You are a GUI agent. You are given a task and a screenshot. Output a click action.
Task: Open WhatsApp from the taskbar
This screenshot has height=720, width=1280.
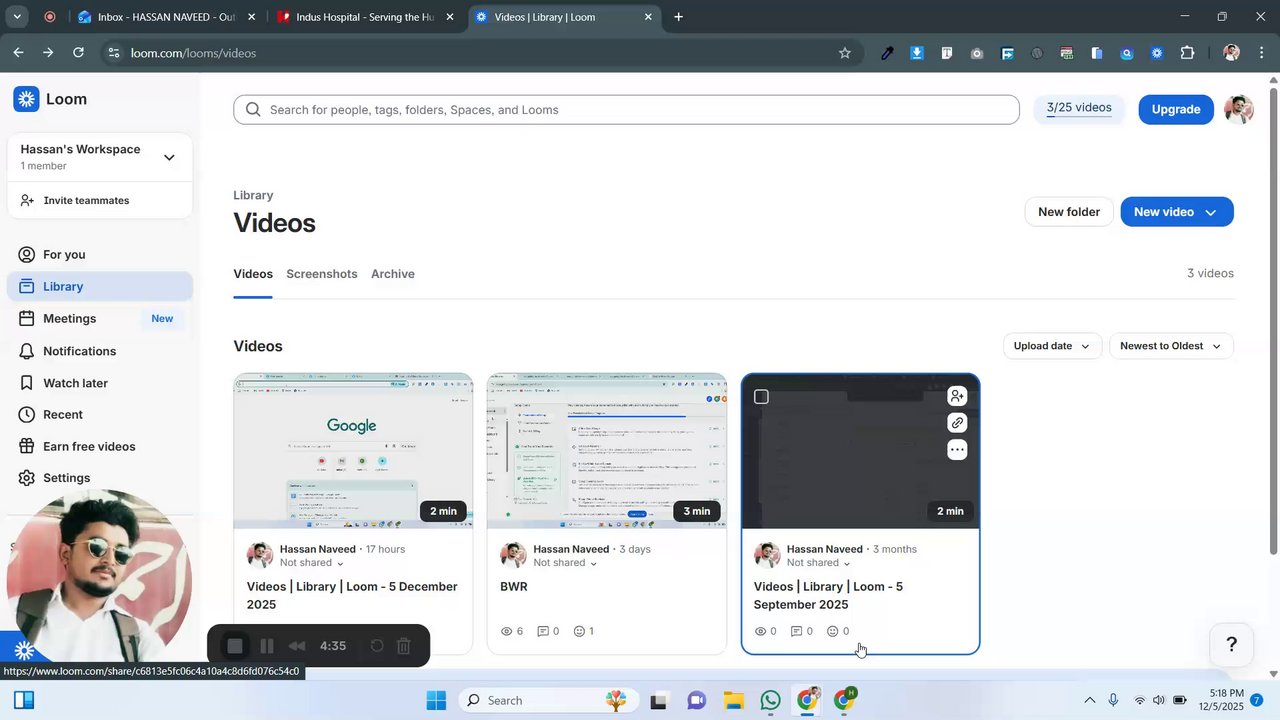pyautogui.click(x=770, y=701)
